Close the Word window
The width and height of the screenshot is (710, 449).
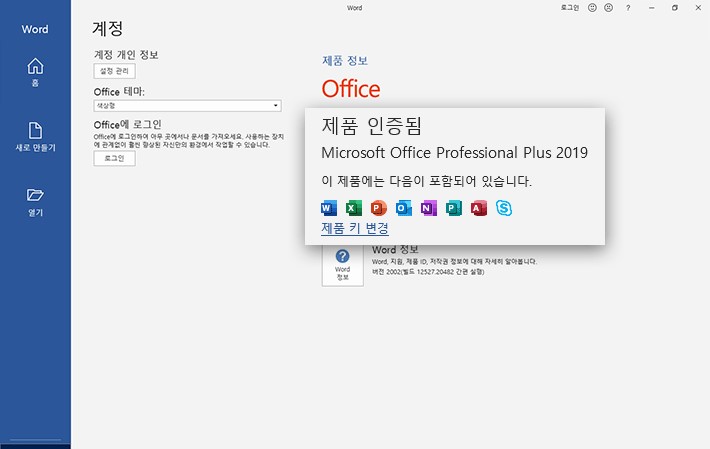698,8
